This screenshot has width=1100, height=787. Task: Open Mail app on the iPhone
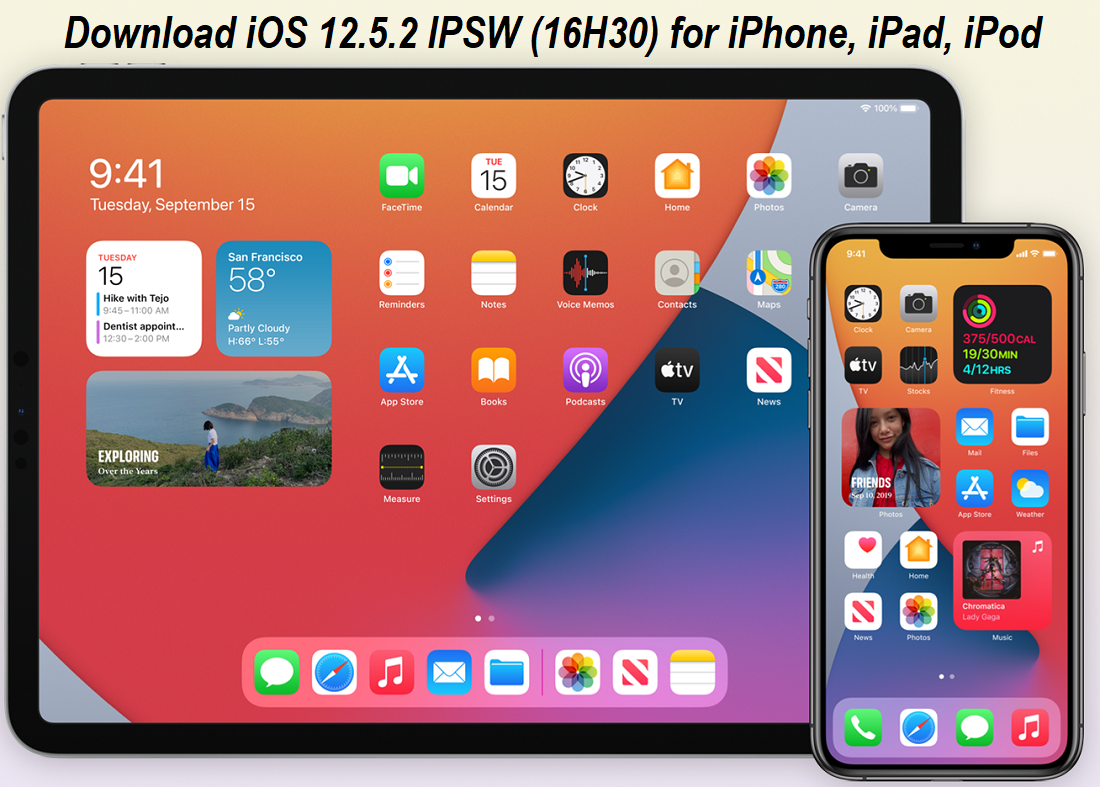point(974,426)
